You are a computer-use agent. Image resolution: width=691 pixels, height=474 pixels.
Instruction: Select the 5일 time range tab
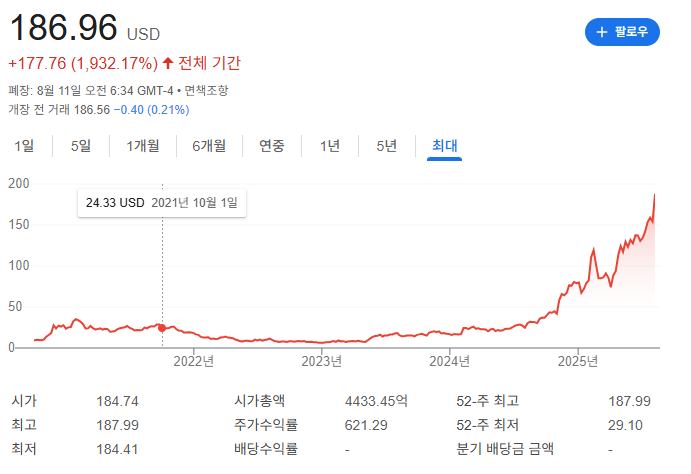pos(81,146)
